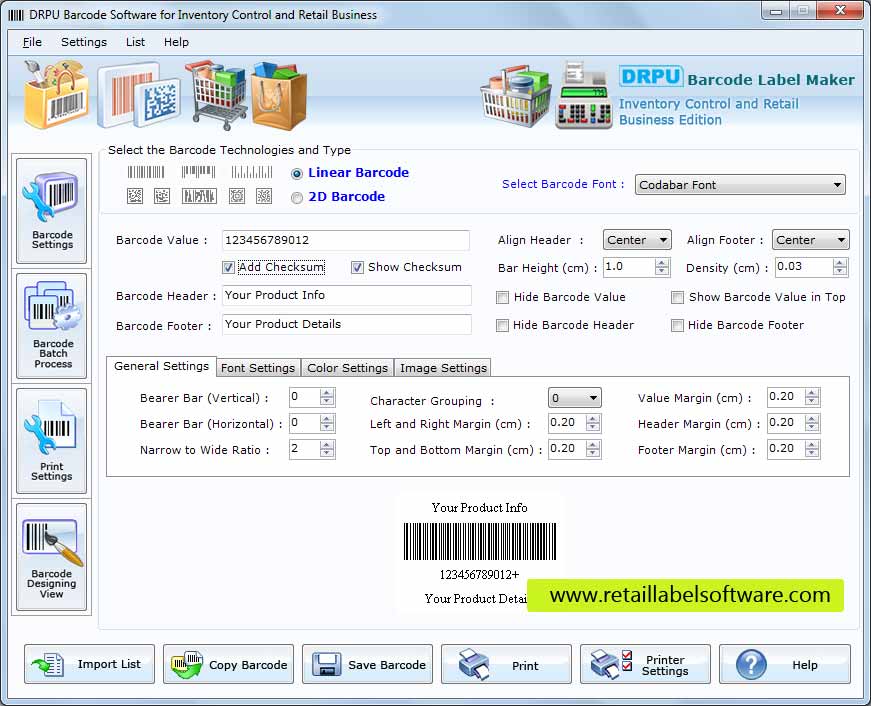The image size is (871, 706).
Task: Uncheck Add Checksum checkbox
Action: (x=228, y=268)
